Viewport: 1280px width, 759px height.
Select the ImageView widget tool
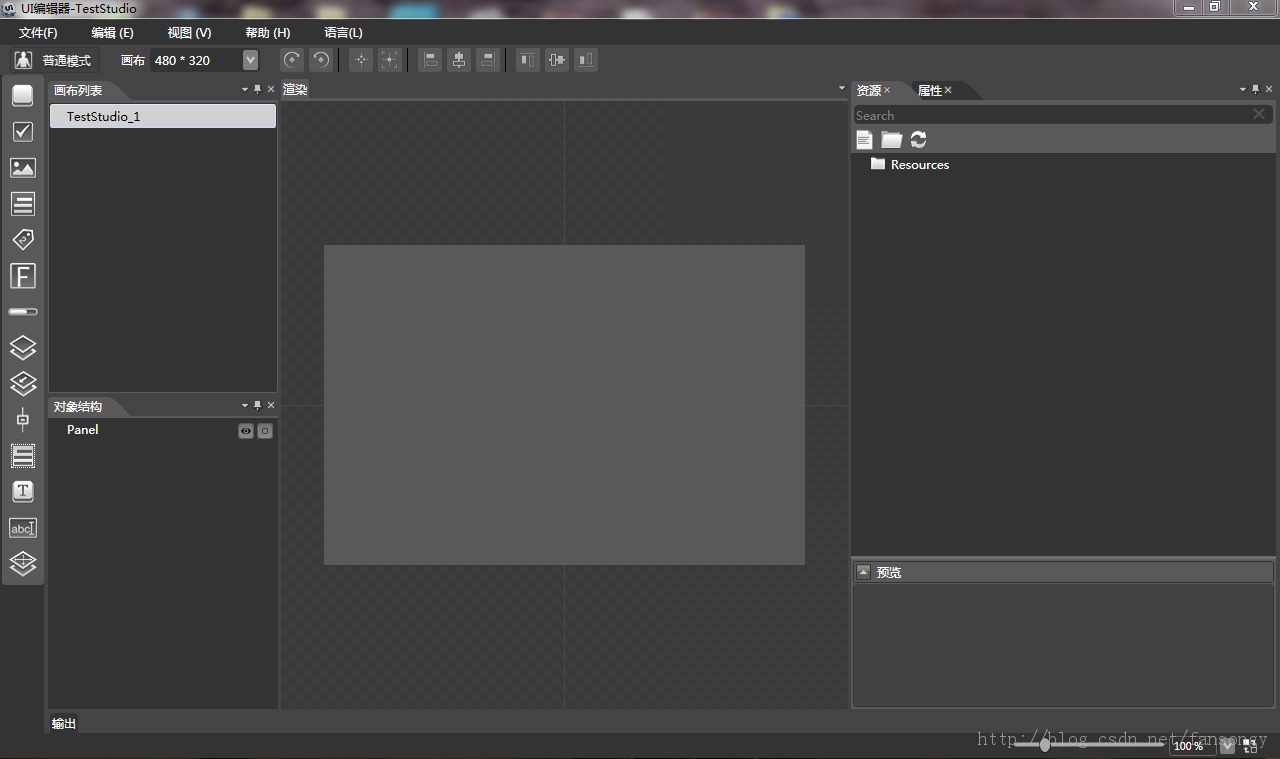[x=22, y=168]
